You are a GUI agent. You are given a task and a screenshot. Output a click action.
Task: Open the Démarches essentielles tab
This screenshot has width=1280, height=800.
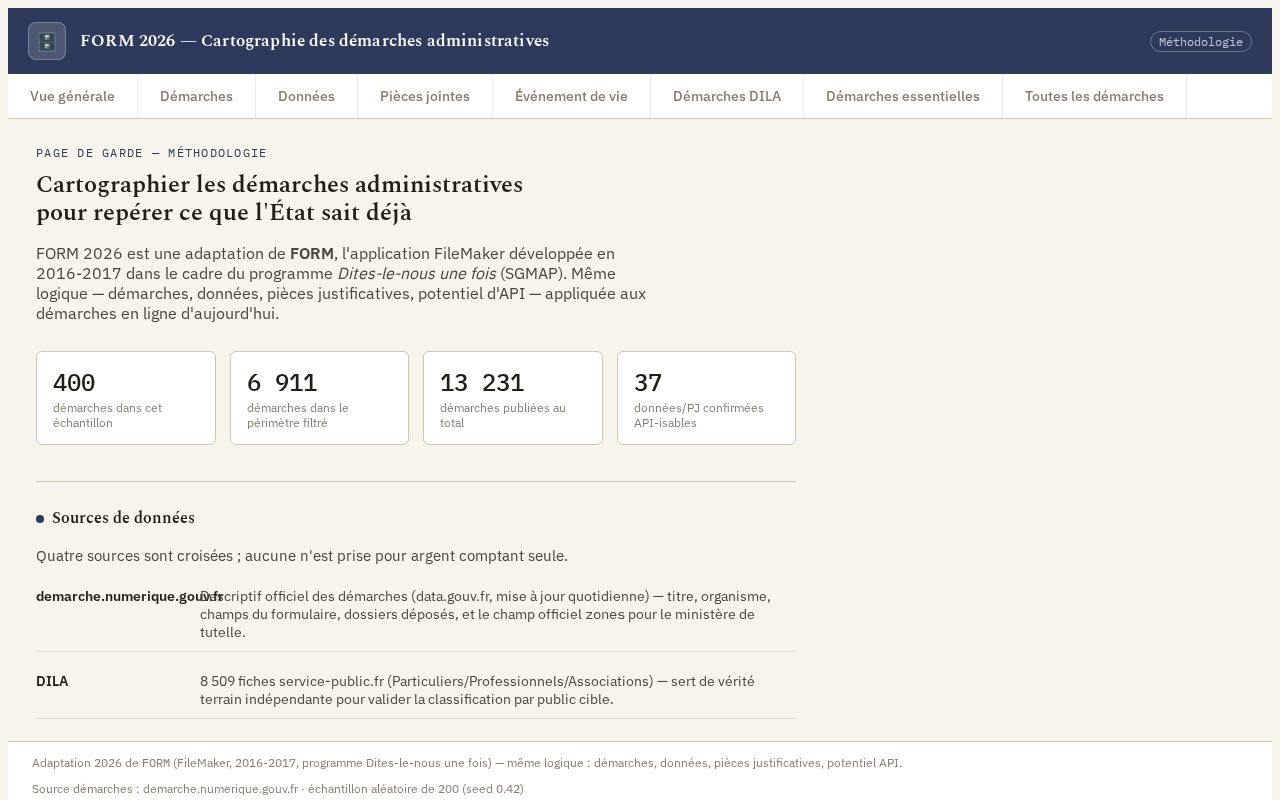pyautogui.click(x=903, y=96)
